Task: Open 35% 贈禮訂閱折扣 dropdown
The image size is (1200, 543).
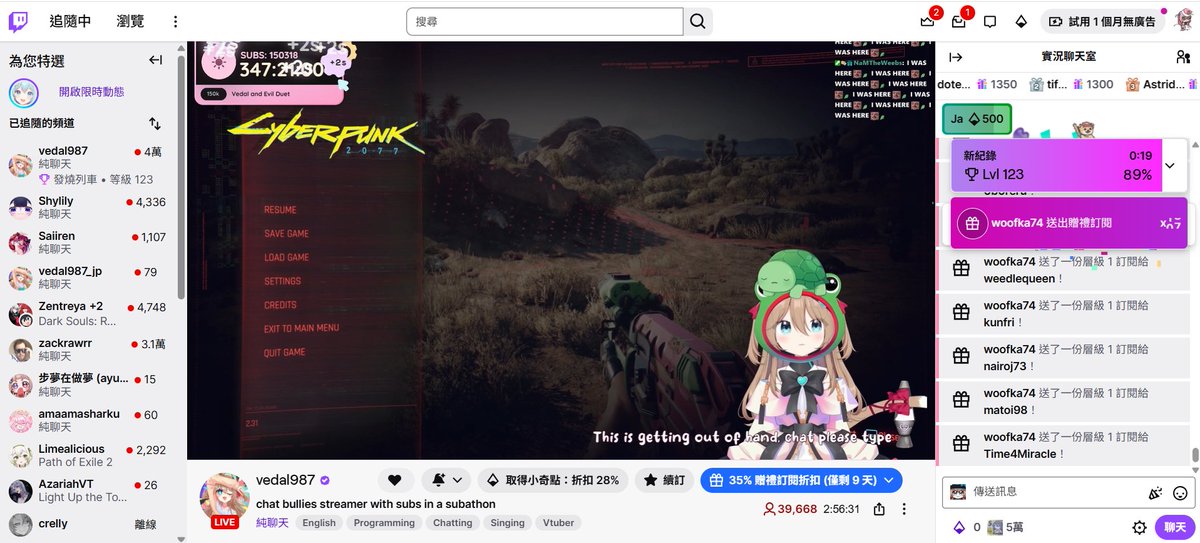Action: [x=802, y=480]
